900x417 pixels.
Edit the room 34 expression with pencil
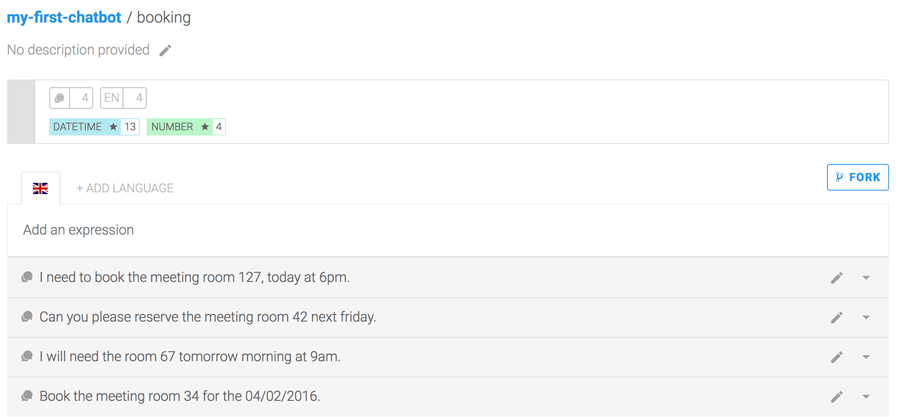(837, 396)
